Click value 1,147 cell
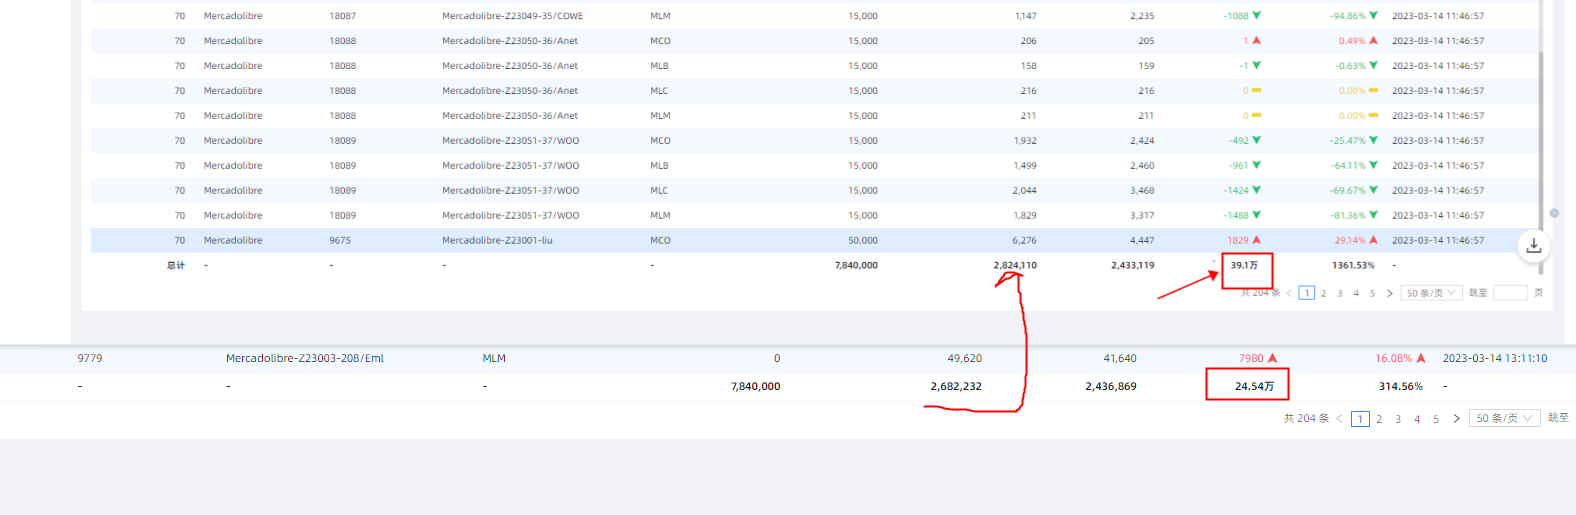1576x515 pixels. tap(1025, 16)
